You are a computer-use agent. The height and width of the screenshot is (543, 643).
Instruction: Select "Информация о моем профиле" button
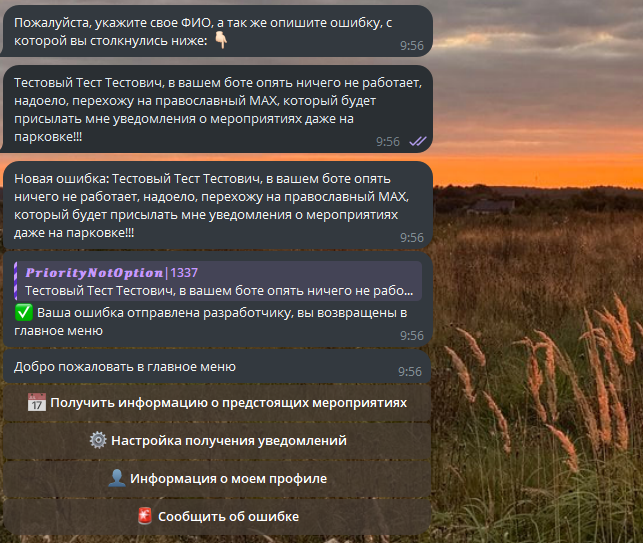pos(217,478)
